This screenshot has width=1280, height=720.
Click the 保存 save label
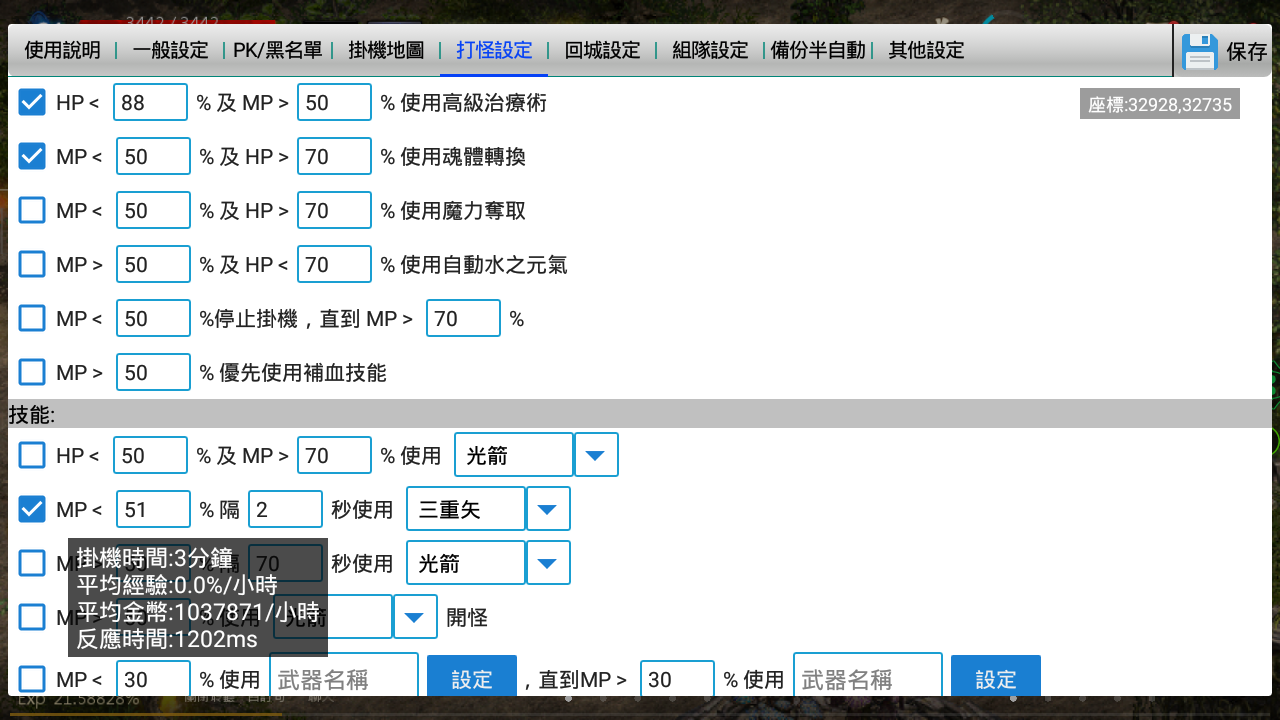tap(1246, 52)
